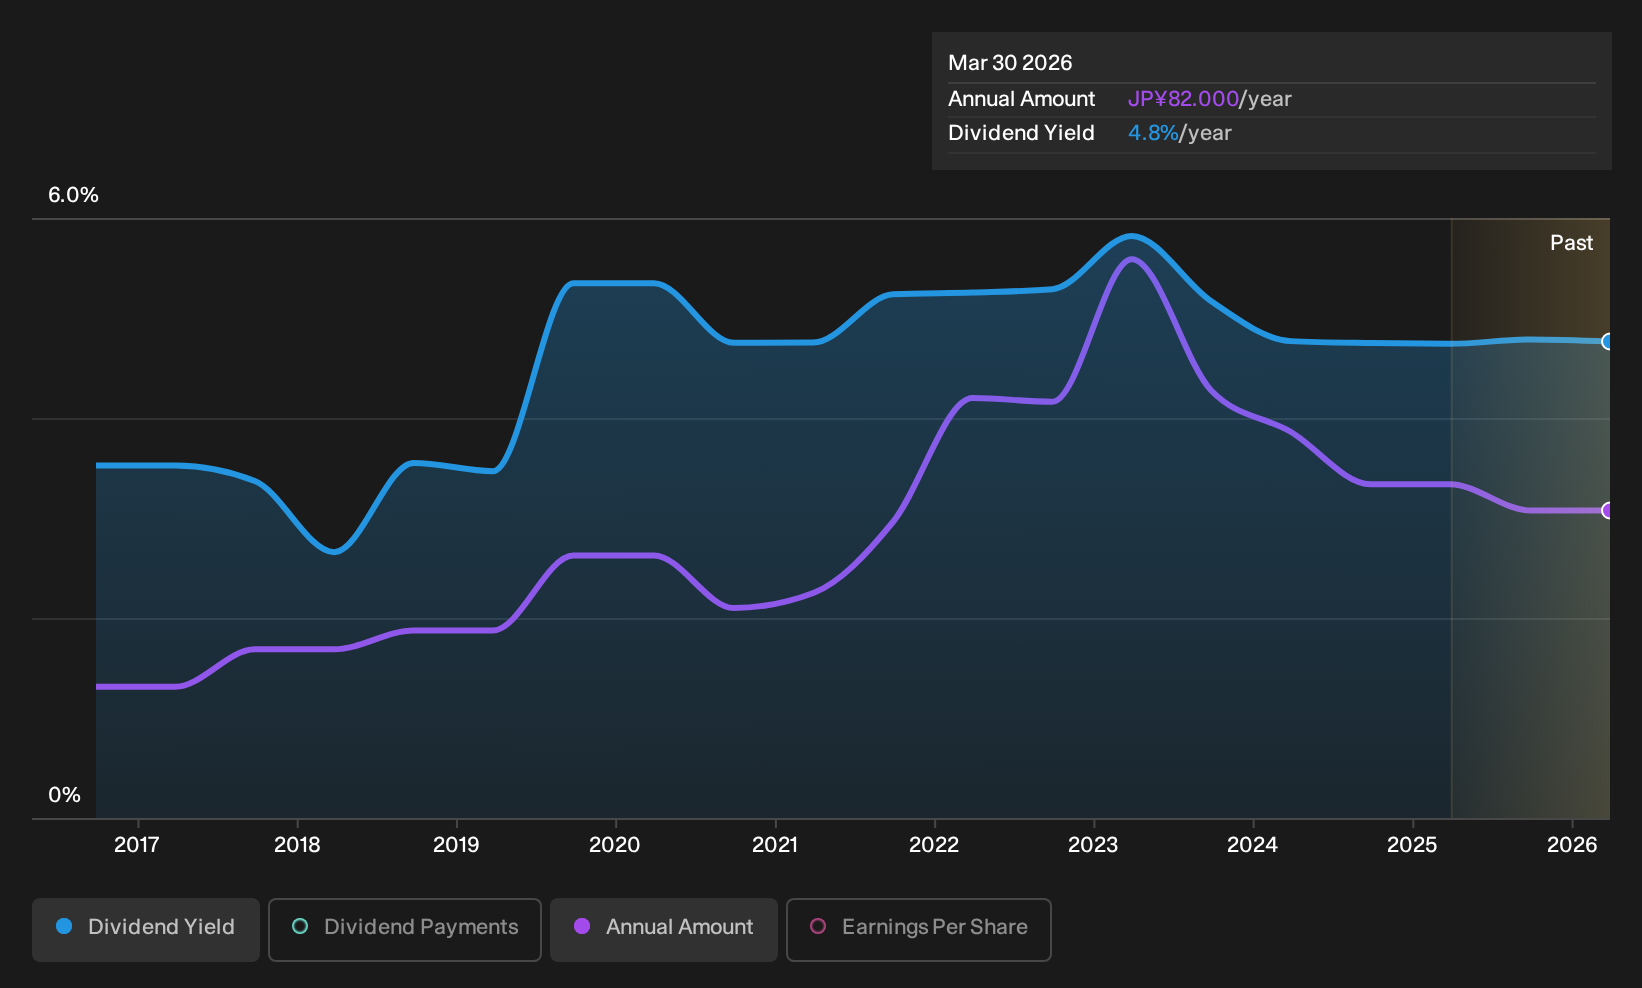Screen dimensions: 1642x988
Task: Click the 4.8% dividend yield value
Action: point(1153,133)
